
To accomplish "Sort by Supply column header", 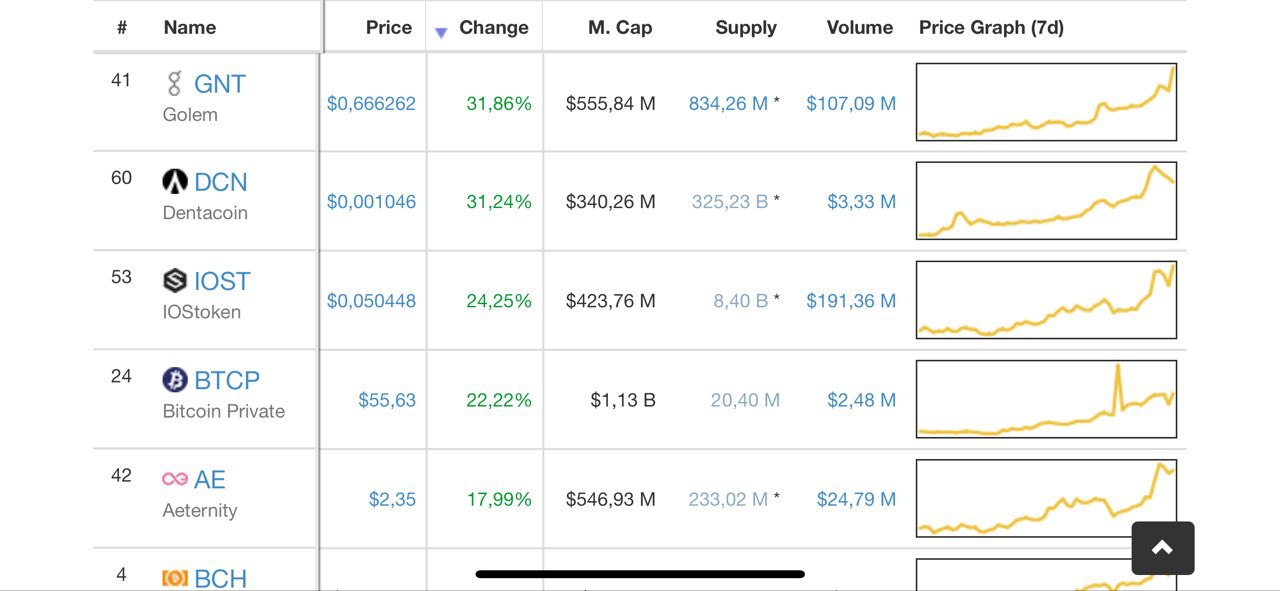I will click(x=746, y=28).
